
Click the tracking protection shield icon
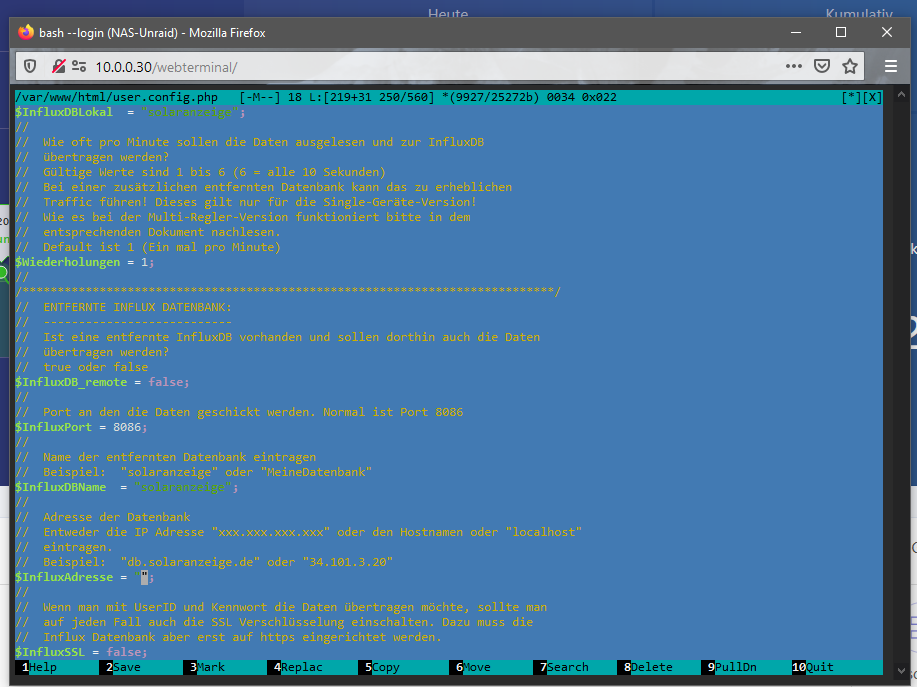click(x=30, y=67)
